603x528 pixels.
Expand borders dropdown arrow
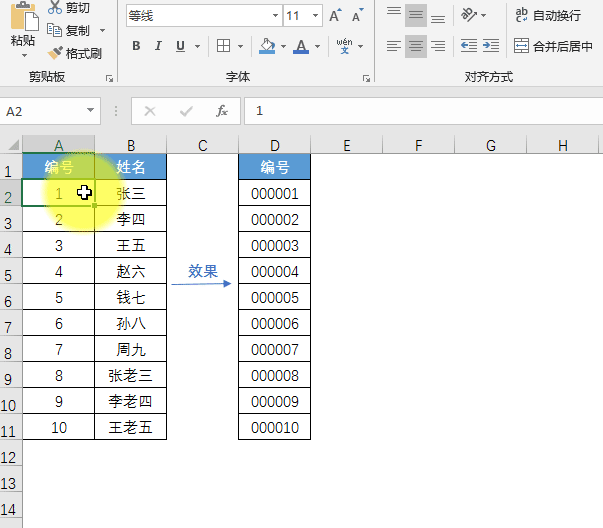(x=240, y=47)
